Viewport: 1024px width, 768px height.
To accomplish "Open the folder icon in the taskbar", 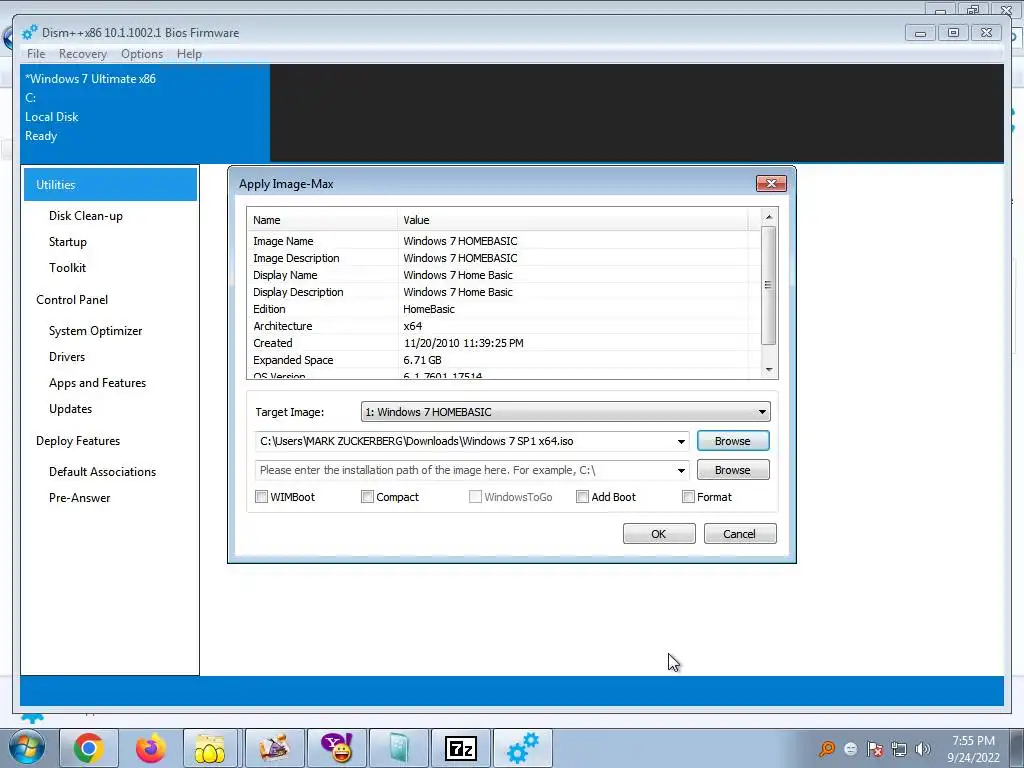I will tap(212, 748).
